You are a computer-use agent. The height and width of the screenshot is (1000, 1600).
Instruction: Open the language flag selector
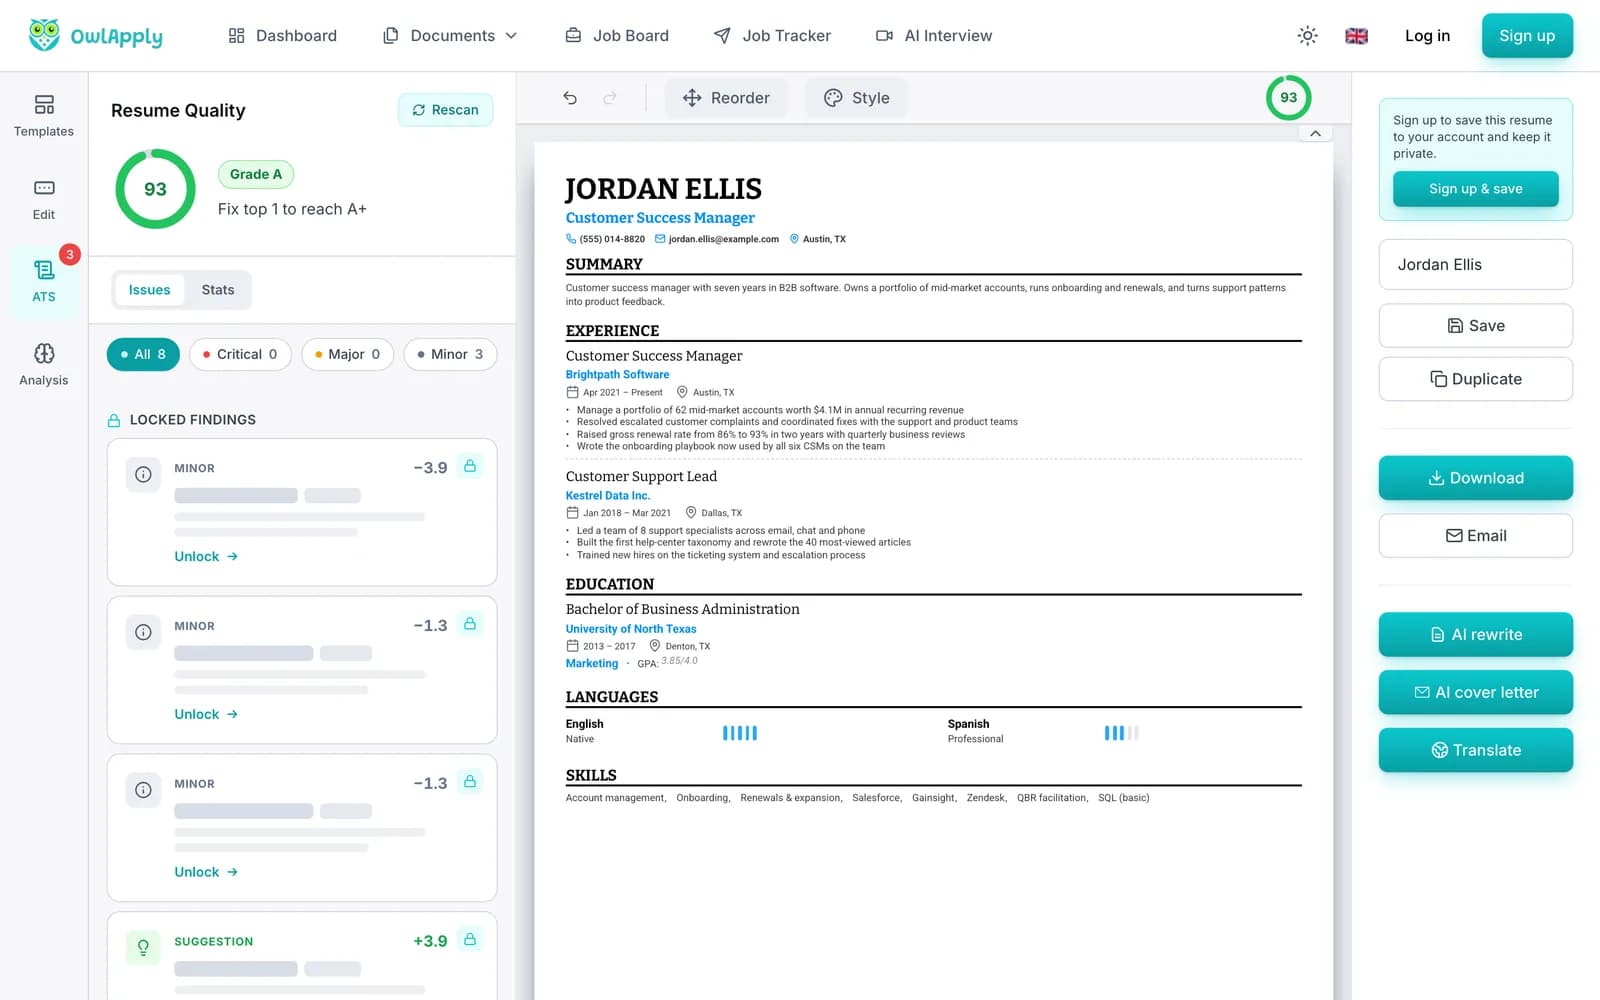[1356, 36]
